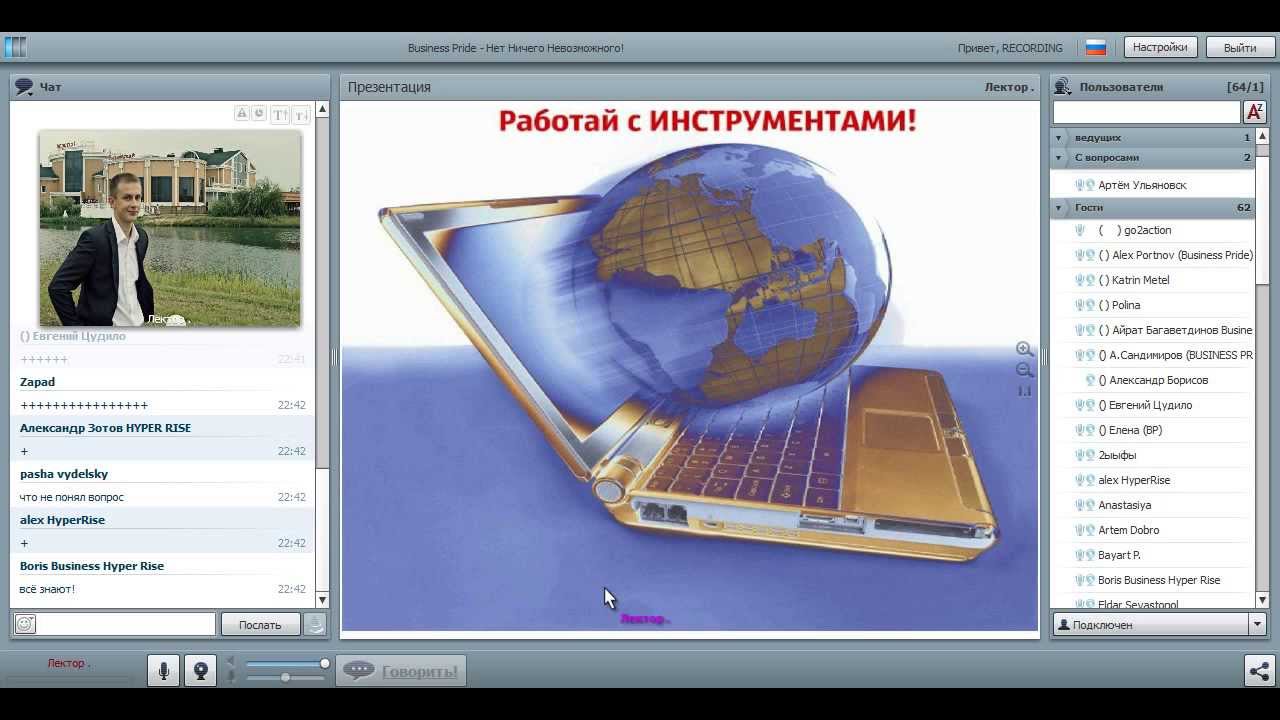Click the microphone level icon below speaker
Viewport: 1280px width, 720px height.
pyautogui.click(x=232, y=677)
